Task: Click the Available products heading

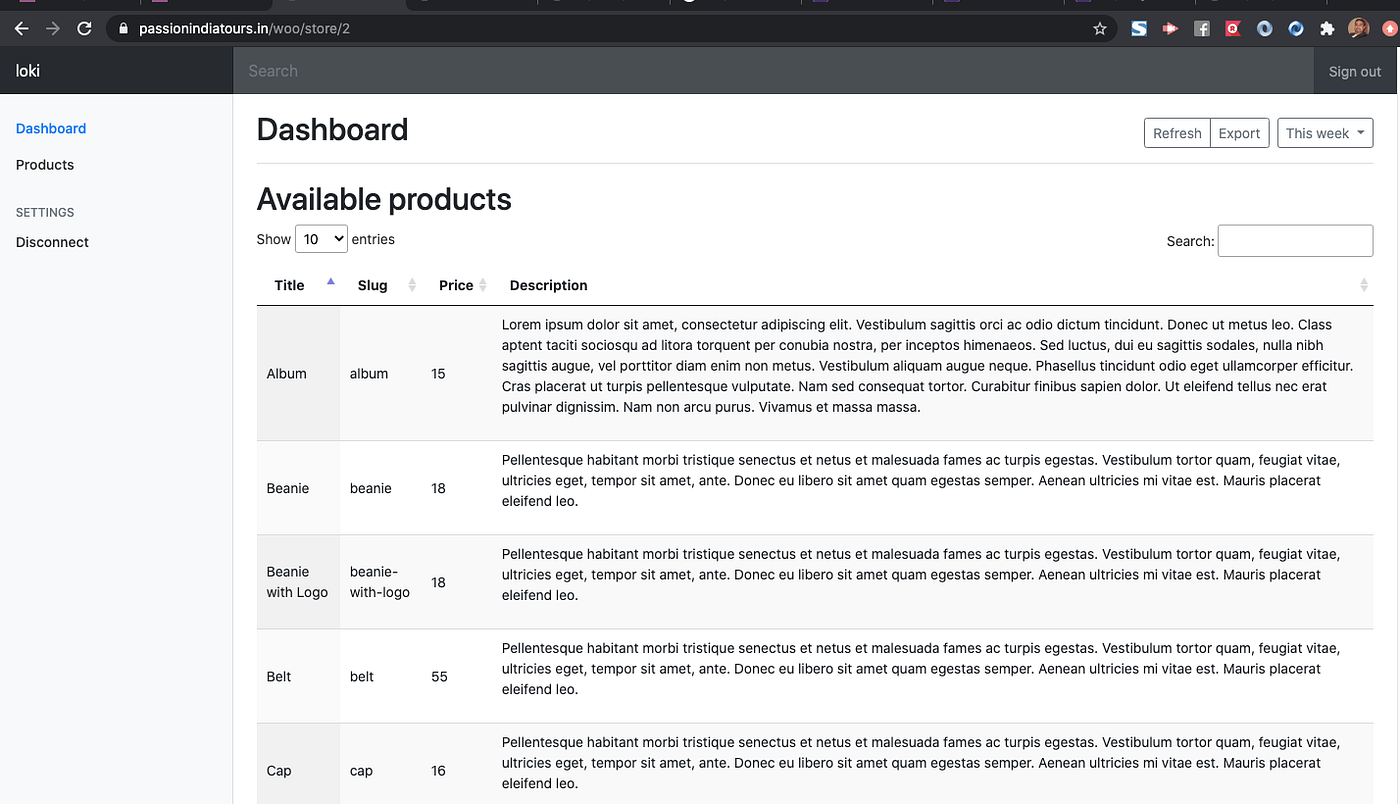Action: (x=384, y=199)
